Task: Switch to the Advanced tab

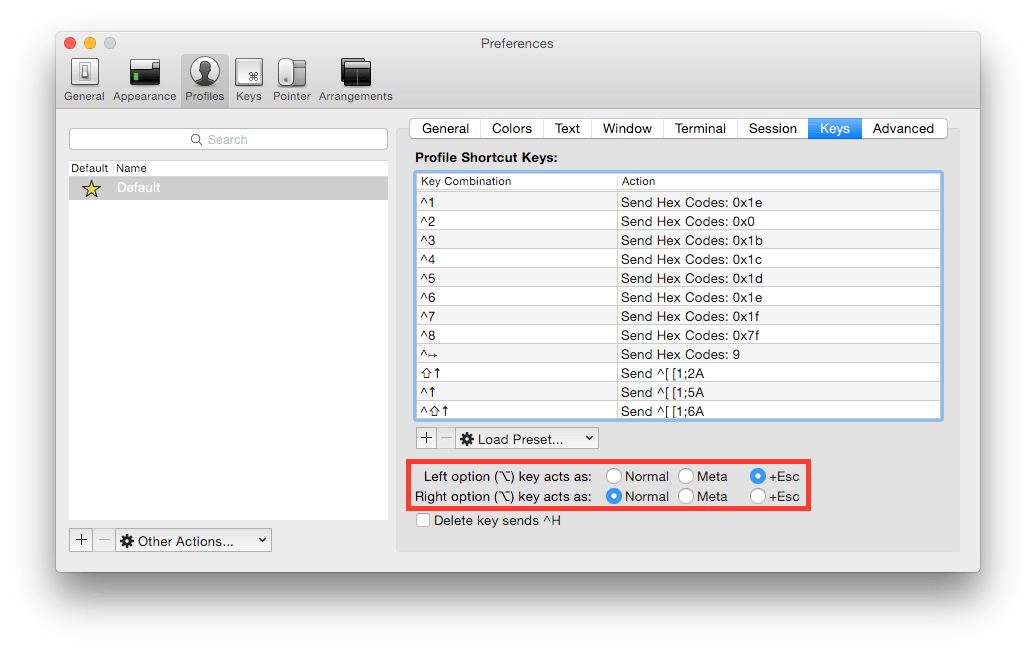Action: tap(903, 128)
